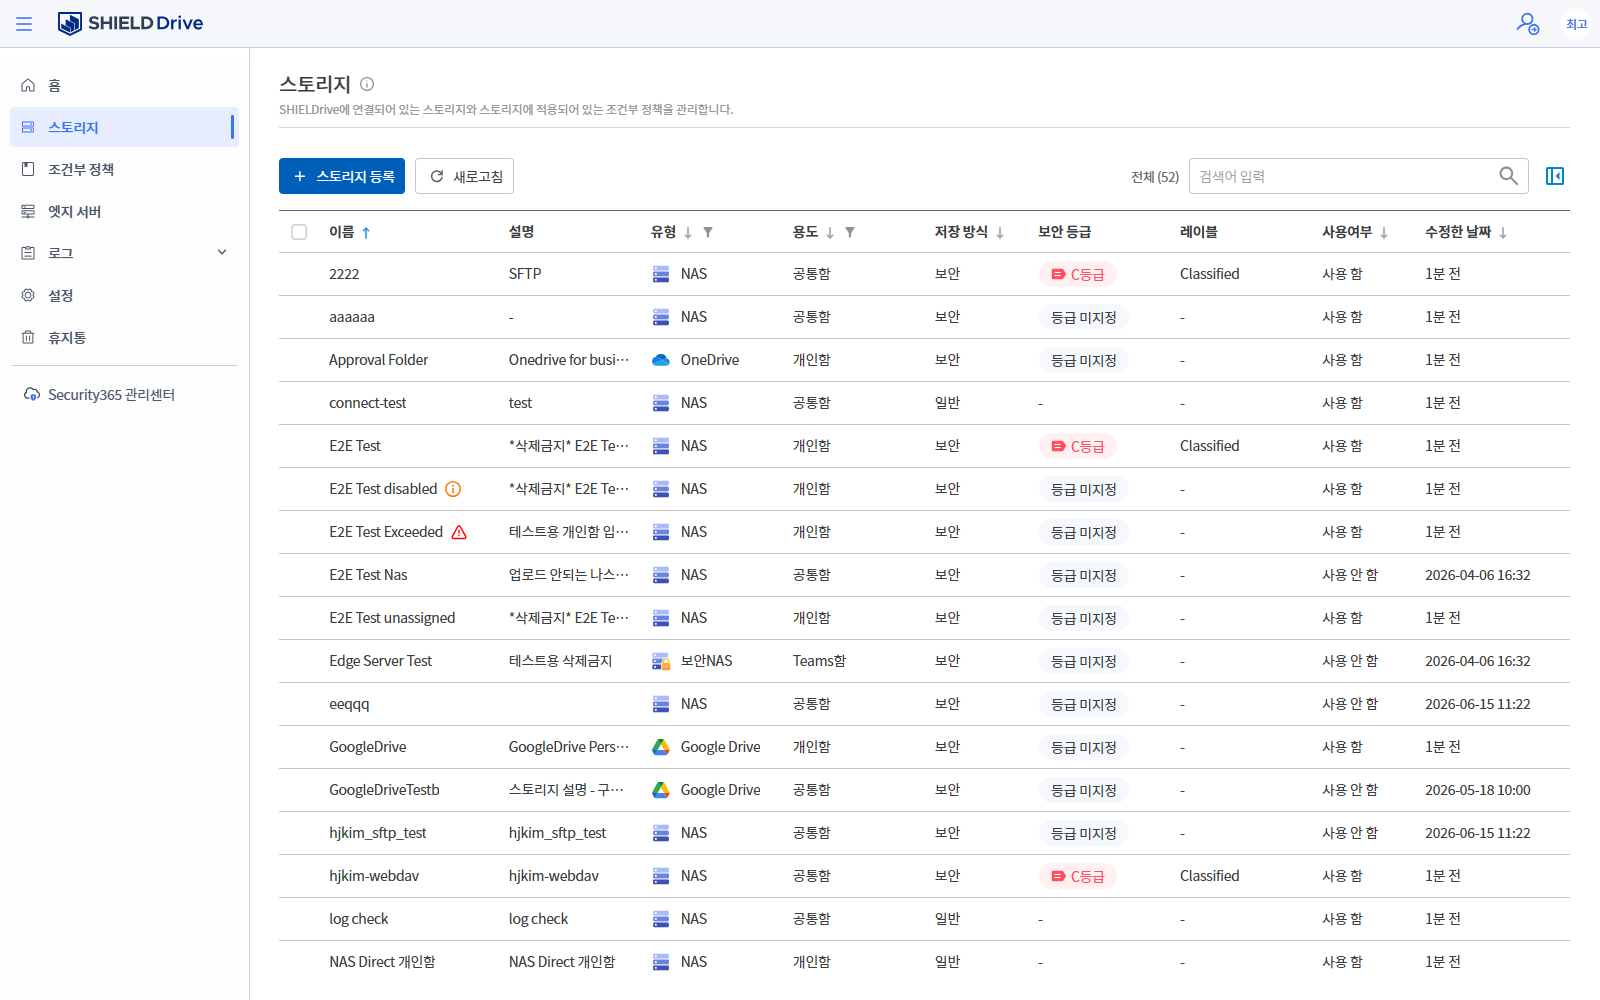Click warning icon next to E2E Test Exceeded
1600x1000 pixels.
(x=459, y=532)
